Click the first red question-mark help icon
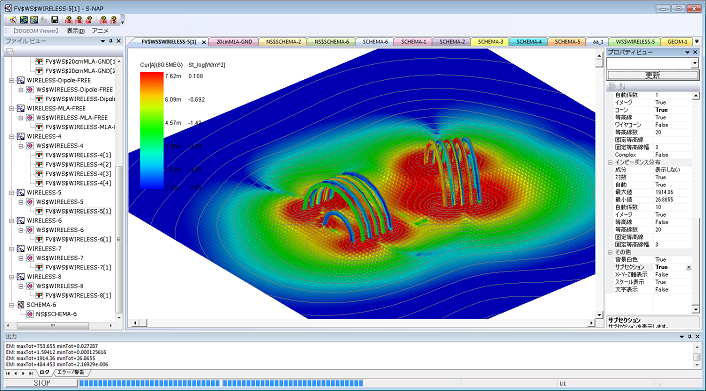The height and width of the screenshot is (391, 706). [68, 19]
